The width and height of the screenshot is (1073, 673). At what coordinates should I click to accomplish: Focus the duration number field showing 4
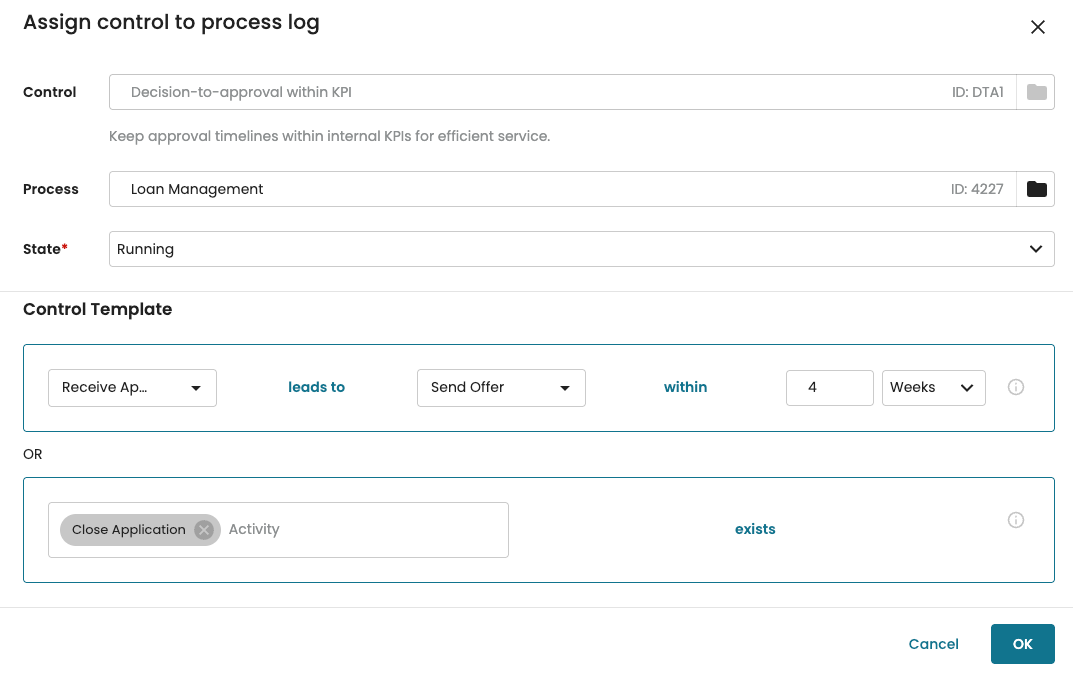tap(829, 387)
